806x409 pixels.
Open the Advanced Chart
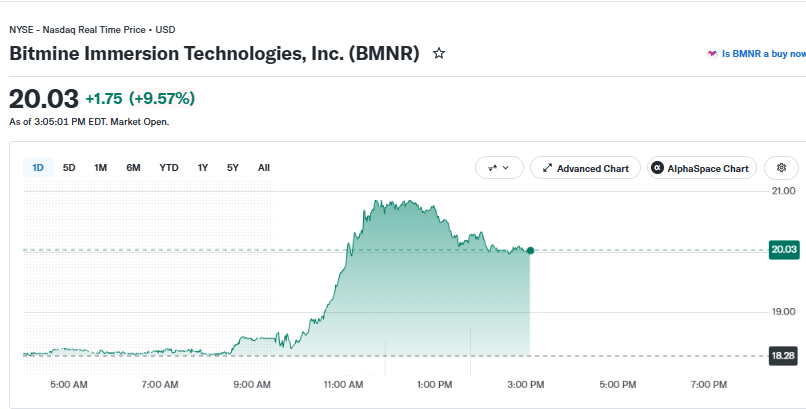coord(585,168)
